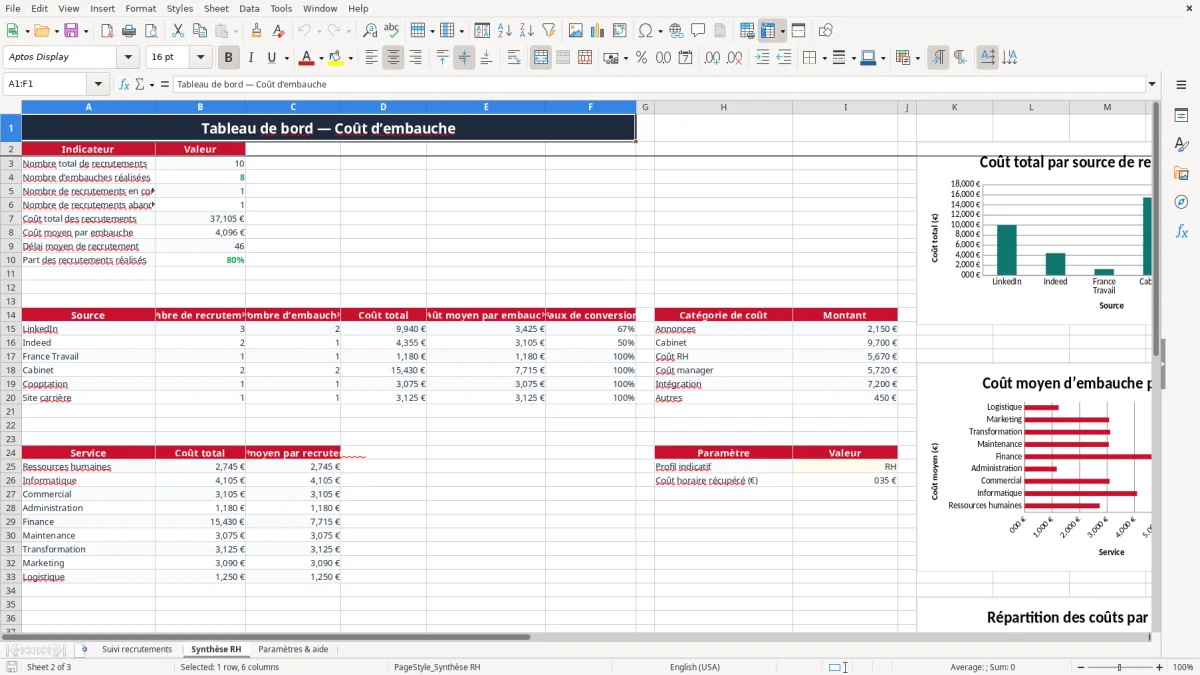Open the Function Wizard fx icon

click(x=124, y=84)
